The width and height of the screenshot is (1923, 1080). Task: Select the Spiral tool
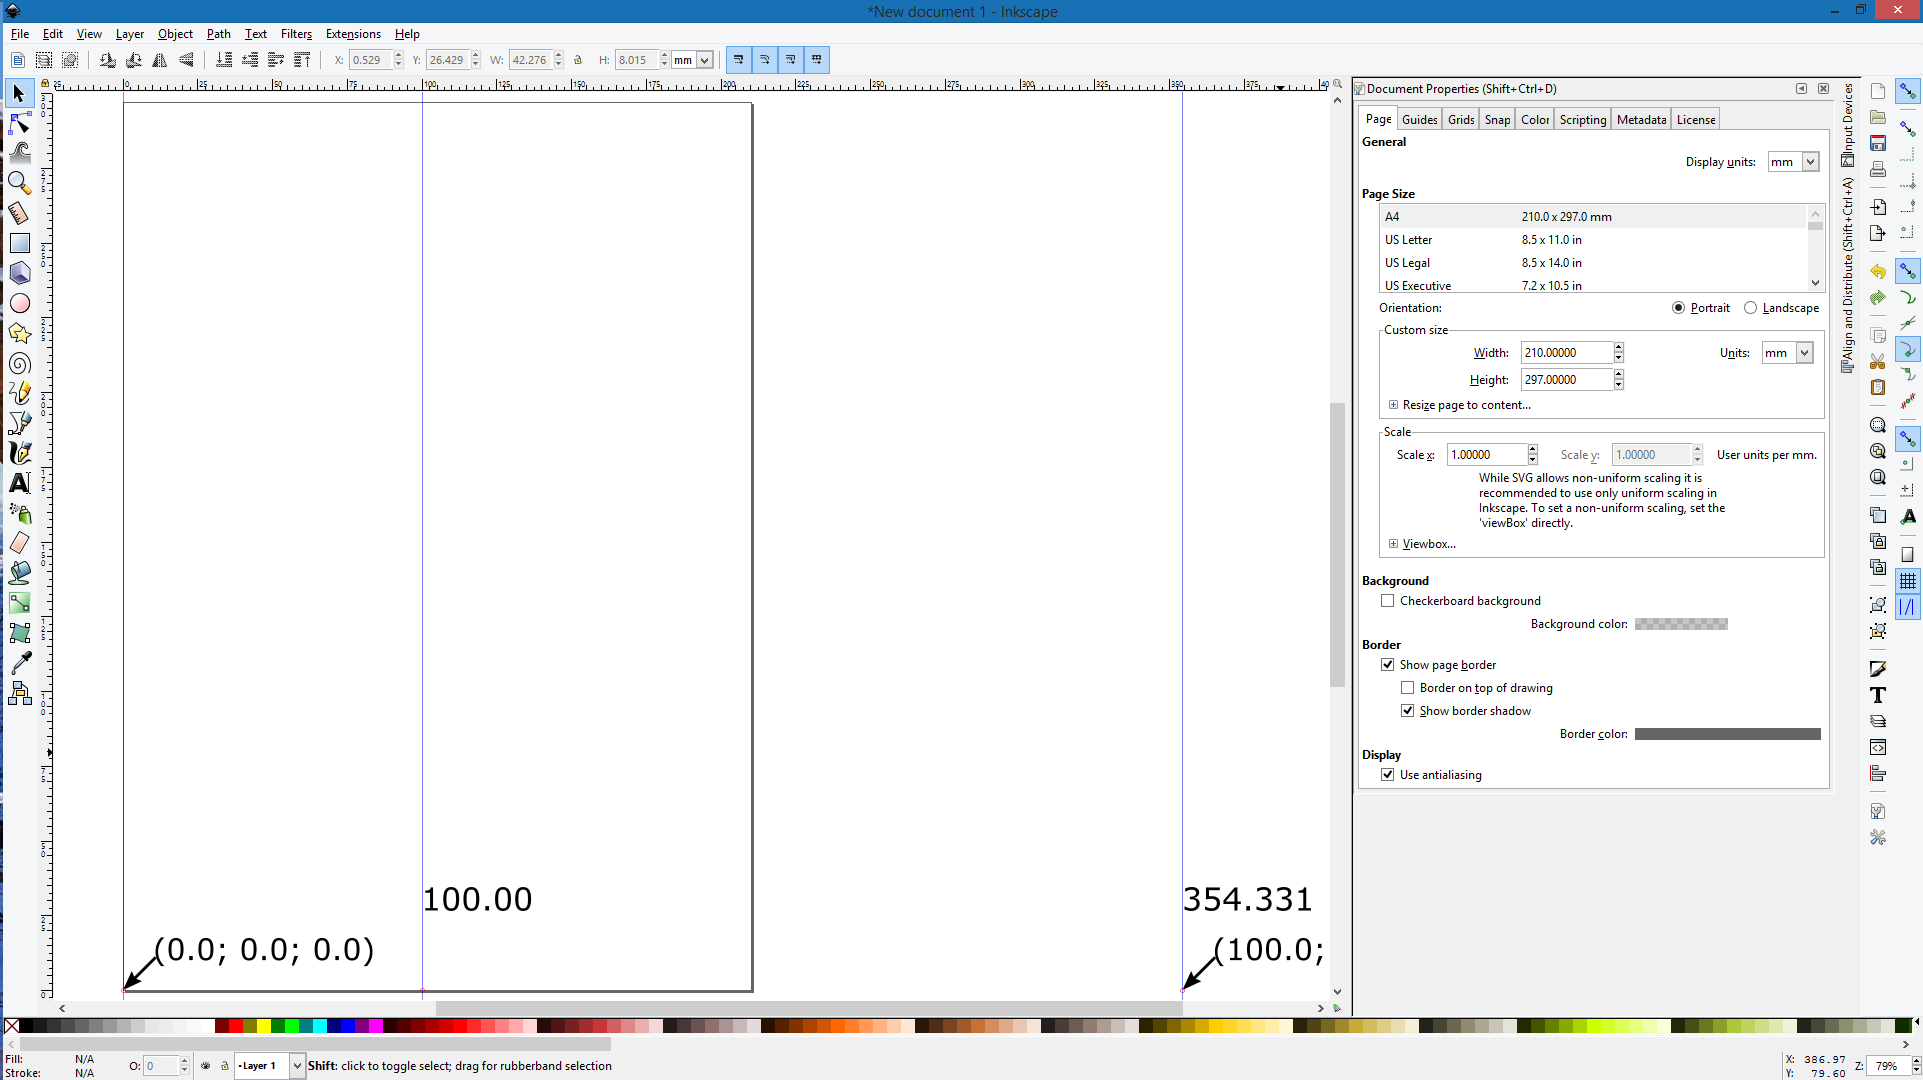[x=19, y=363]
